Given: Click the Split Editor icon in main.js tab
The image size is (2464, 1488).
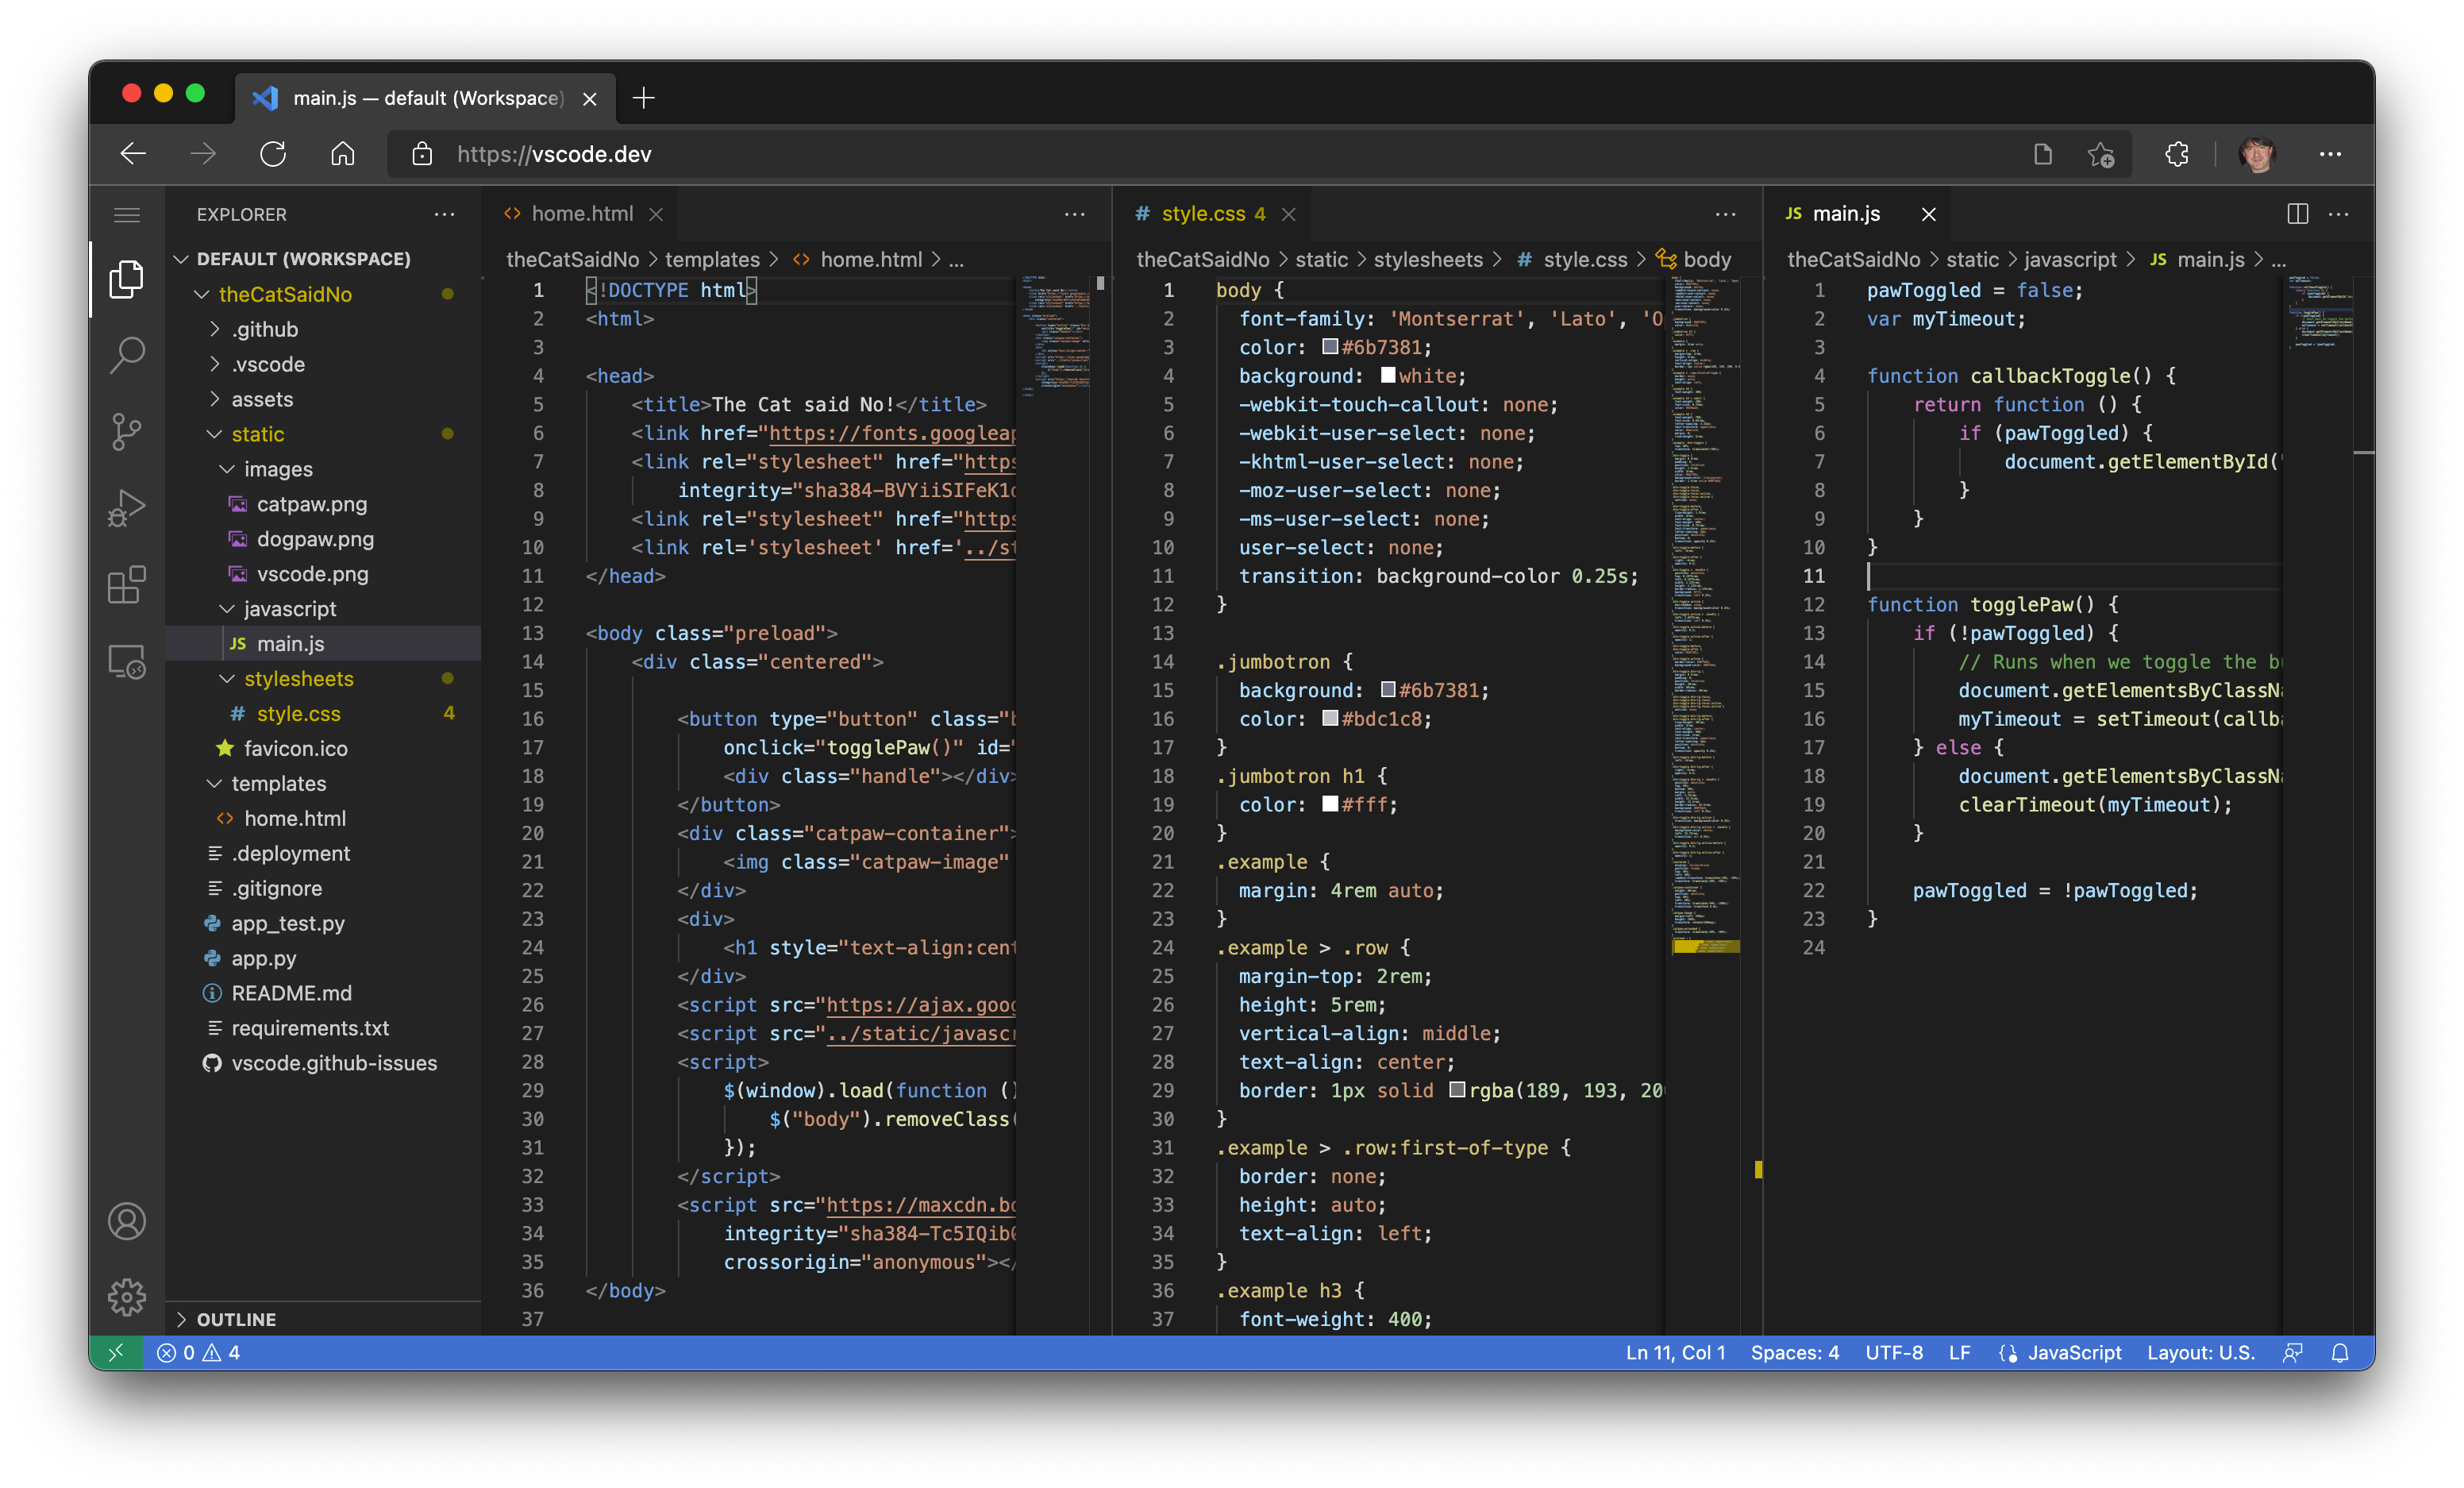Looking at the screenshot, I should coord(2299,211).
